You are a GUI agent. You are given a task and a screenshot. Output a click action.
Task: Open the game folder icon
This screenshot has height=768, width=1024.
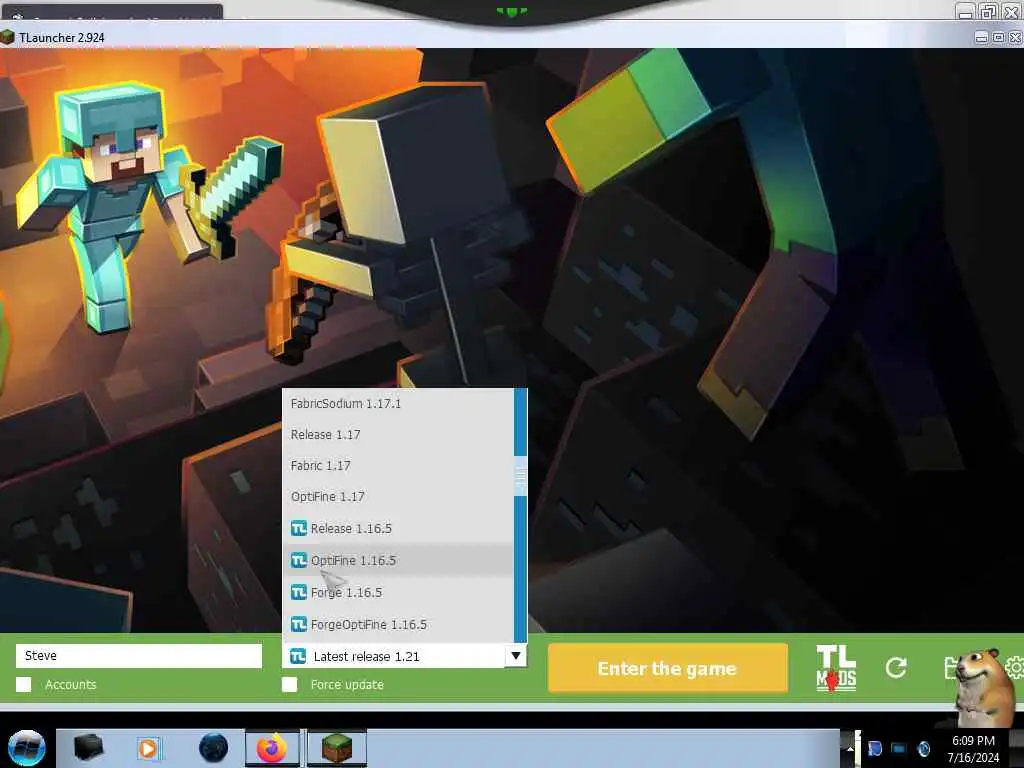click(x=952, y=668)
